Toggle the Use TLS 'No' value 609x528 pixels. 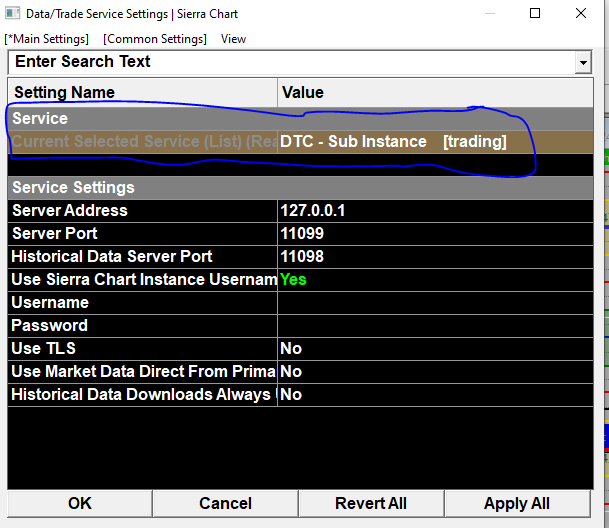point(435,349)
